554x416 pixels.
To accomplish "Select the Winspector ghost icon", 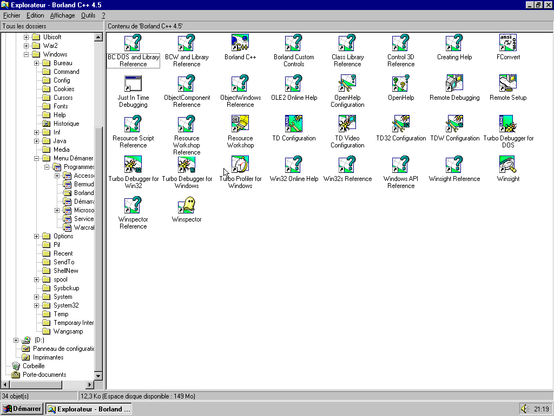I will pos(187,205).
